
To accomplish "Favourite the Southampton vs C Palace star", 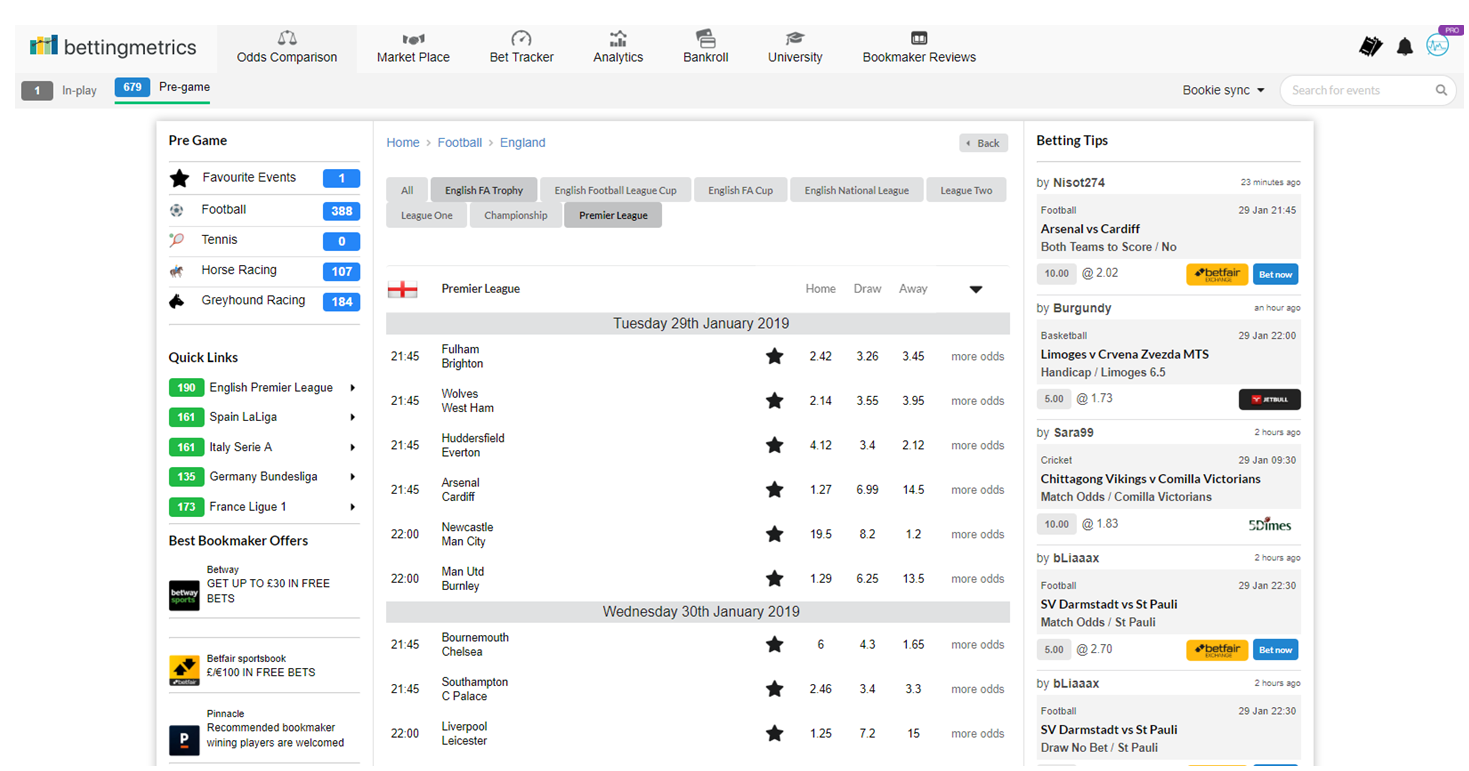I will 774,689.
